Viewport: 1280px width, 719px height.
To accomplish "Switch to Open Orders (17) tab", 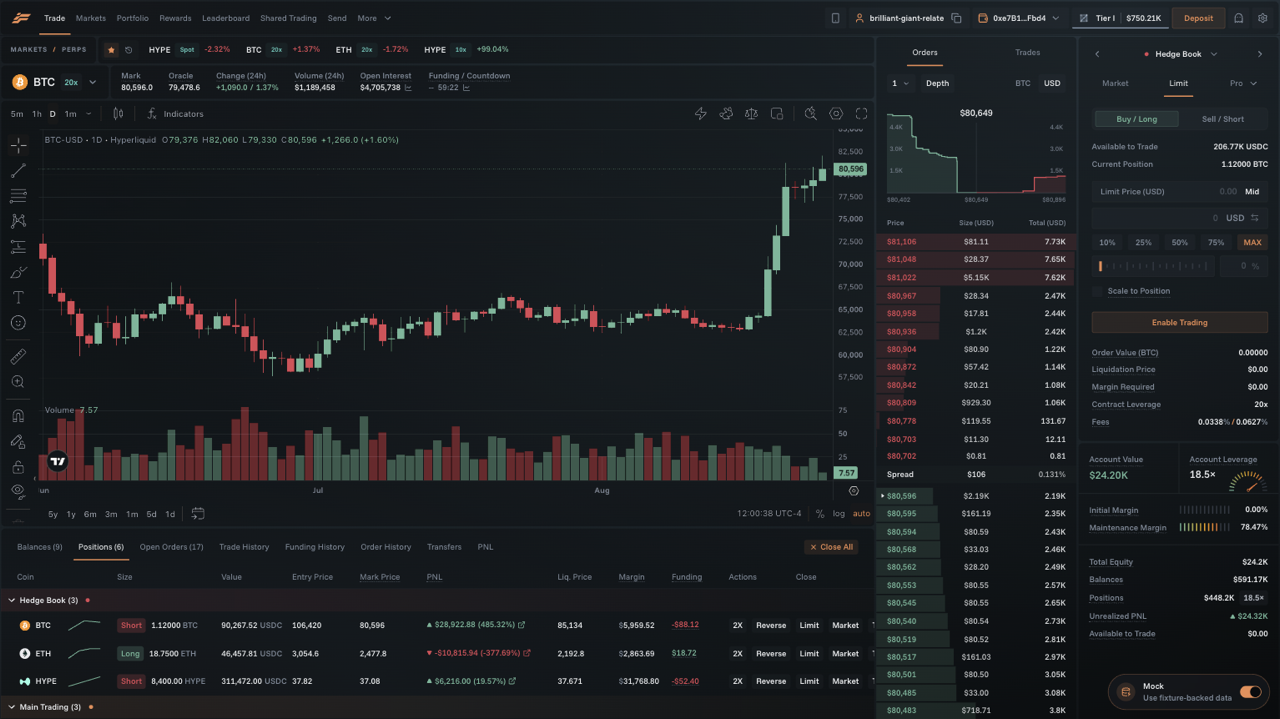I will pyautogui.click(x=171, y=547).
